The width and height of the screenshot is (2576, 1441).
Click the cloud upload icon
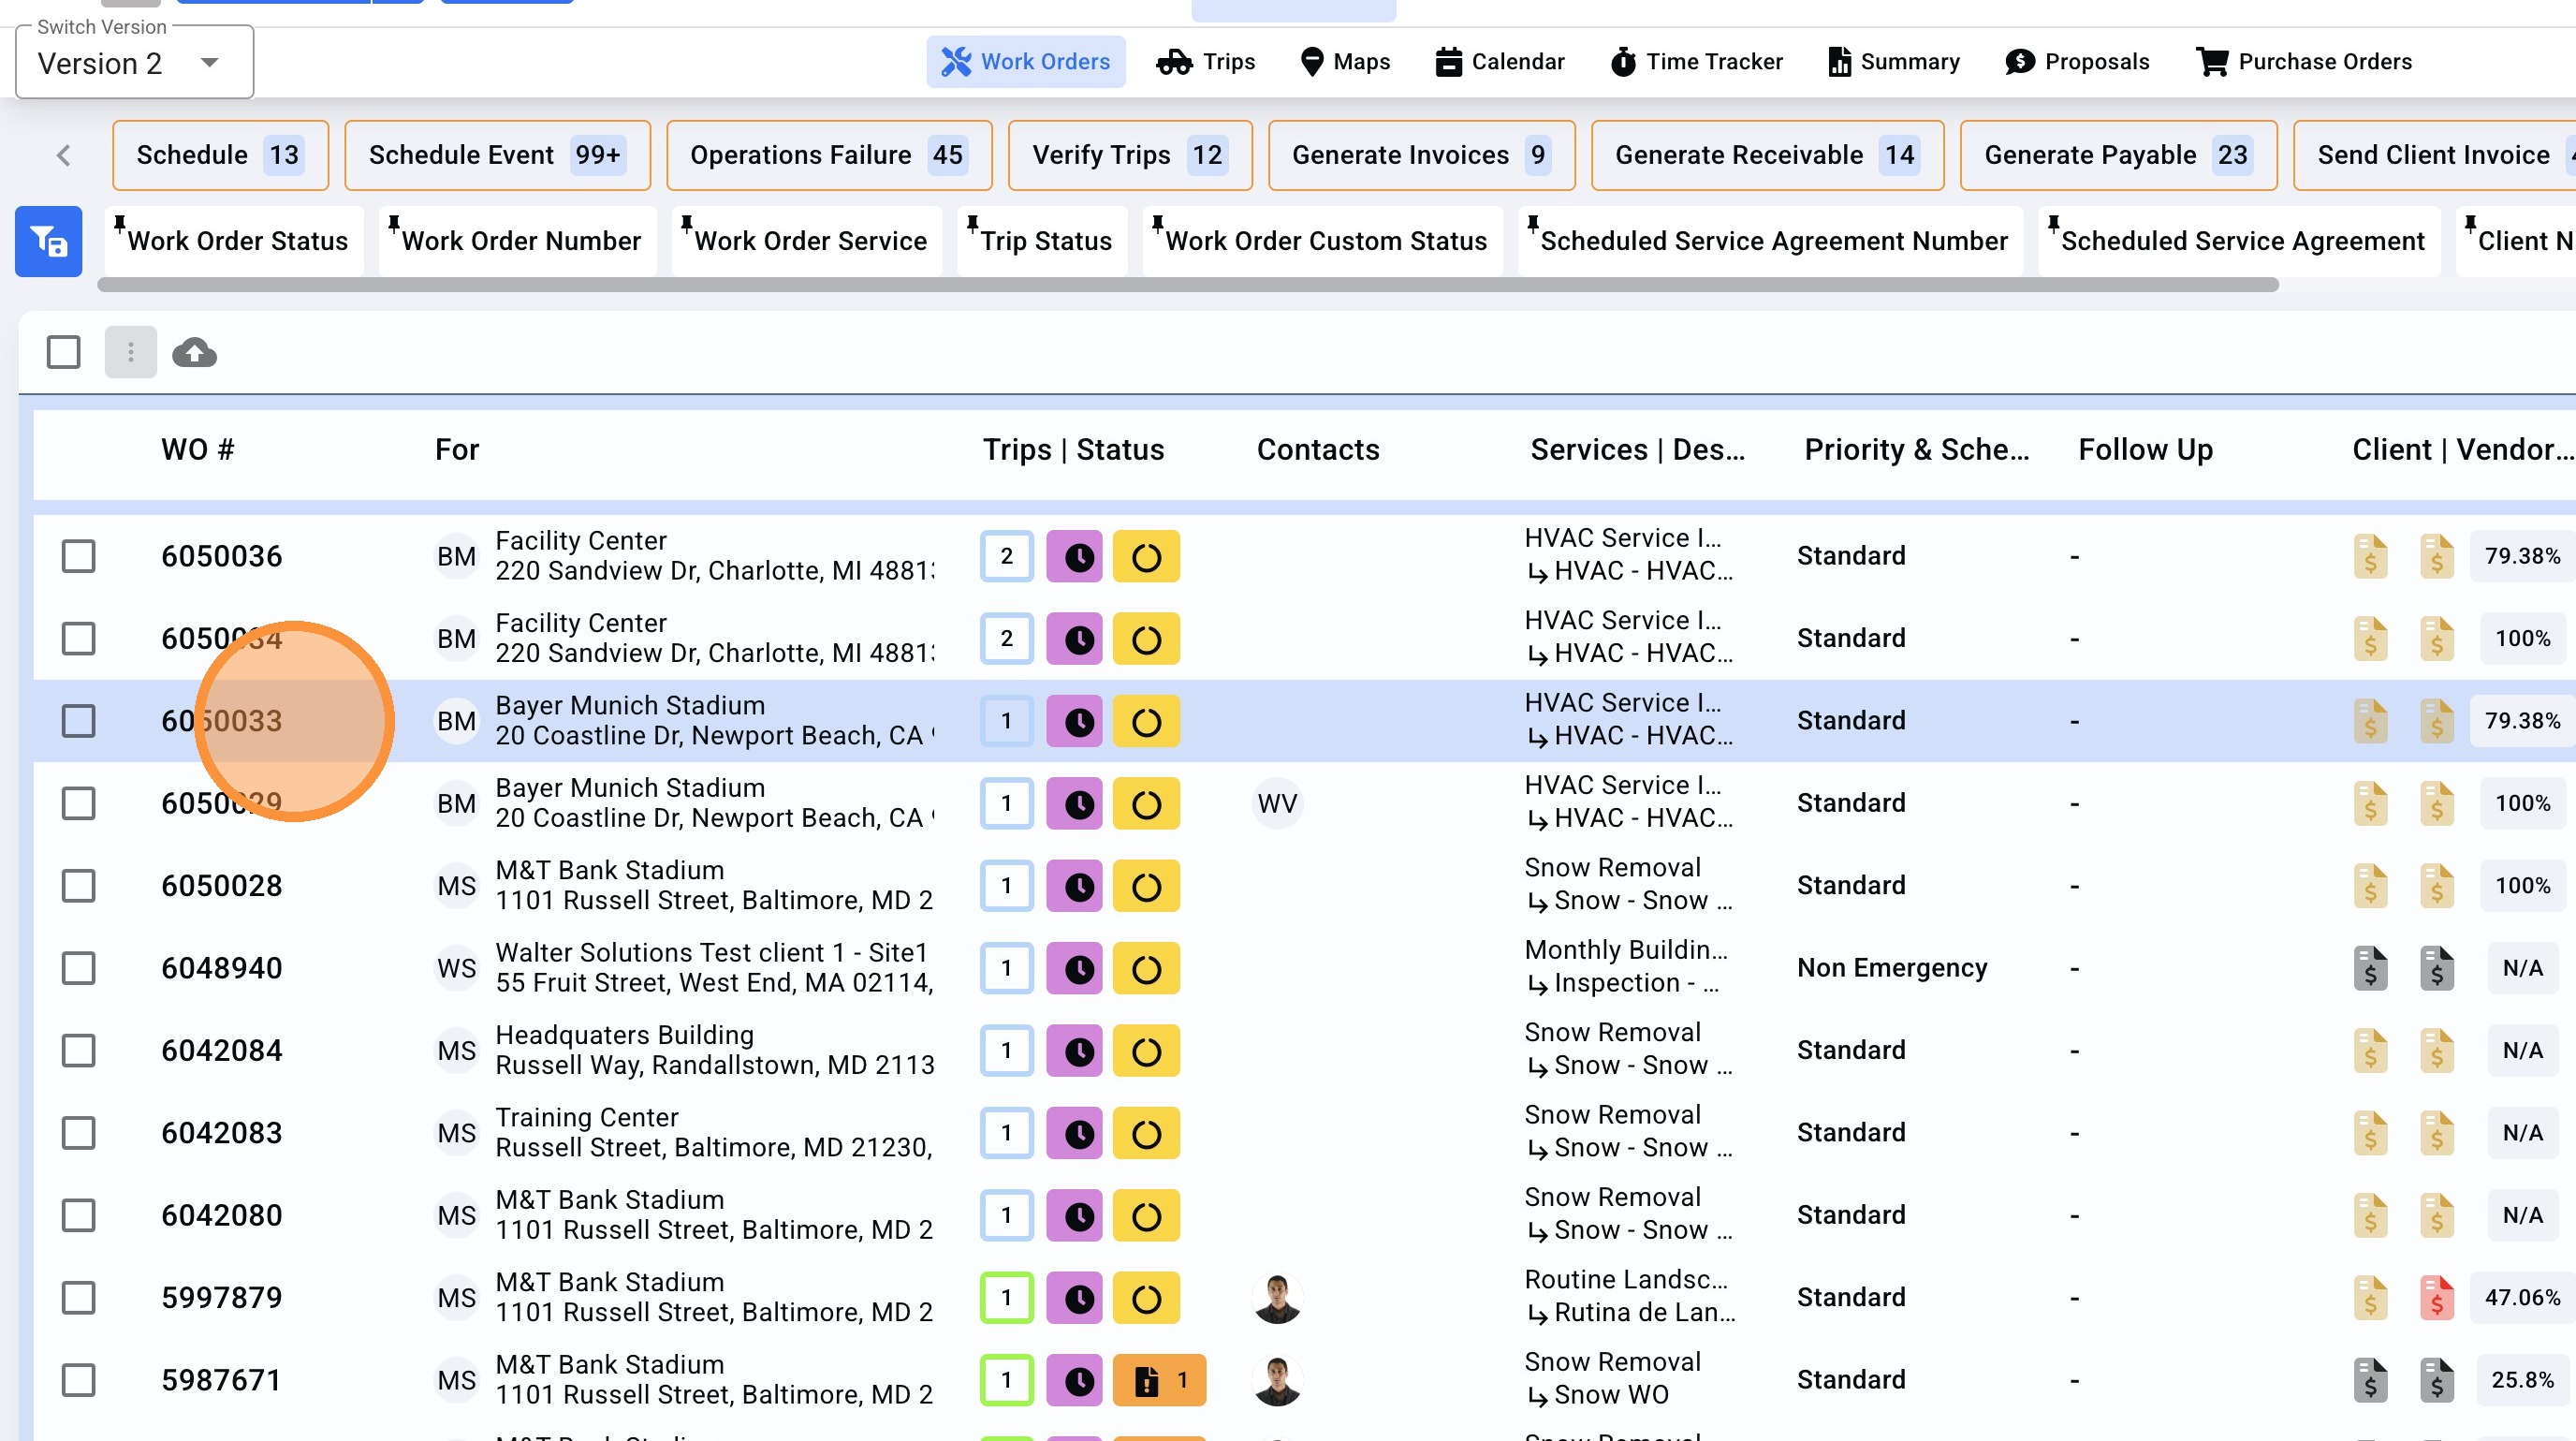pos(194,352)
